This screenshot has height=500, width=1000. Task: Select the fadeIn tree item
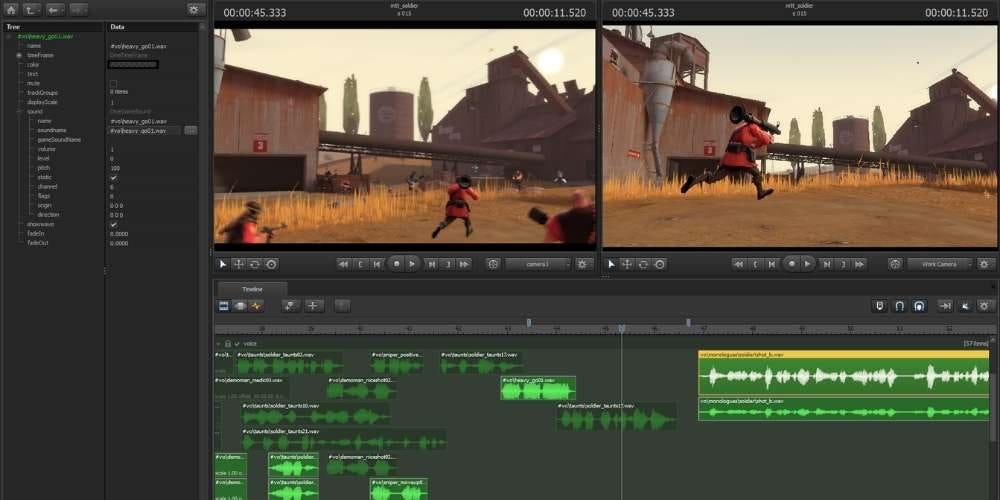(x=36, y=234)
